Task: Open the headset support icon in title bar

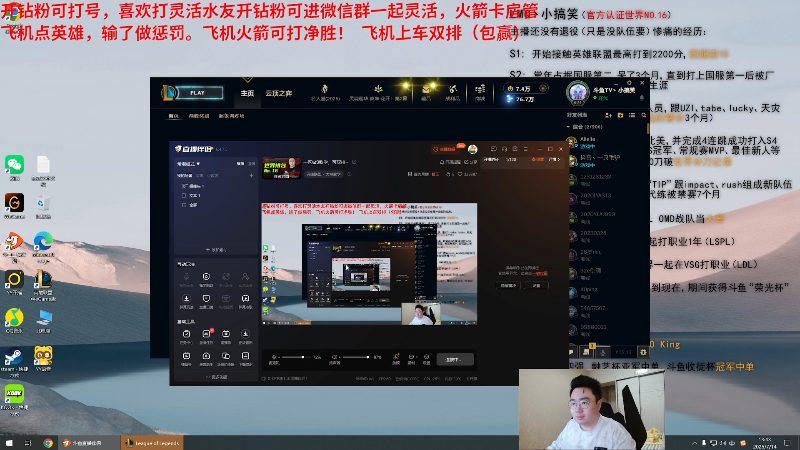Action: (x=504, y=149)
